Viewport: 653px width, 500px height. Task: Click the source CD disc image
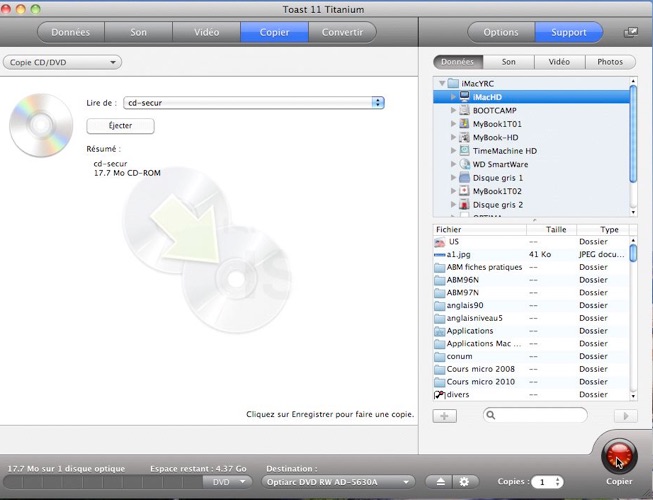pyautogui.click(x=41, y=125)
